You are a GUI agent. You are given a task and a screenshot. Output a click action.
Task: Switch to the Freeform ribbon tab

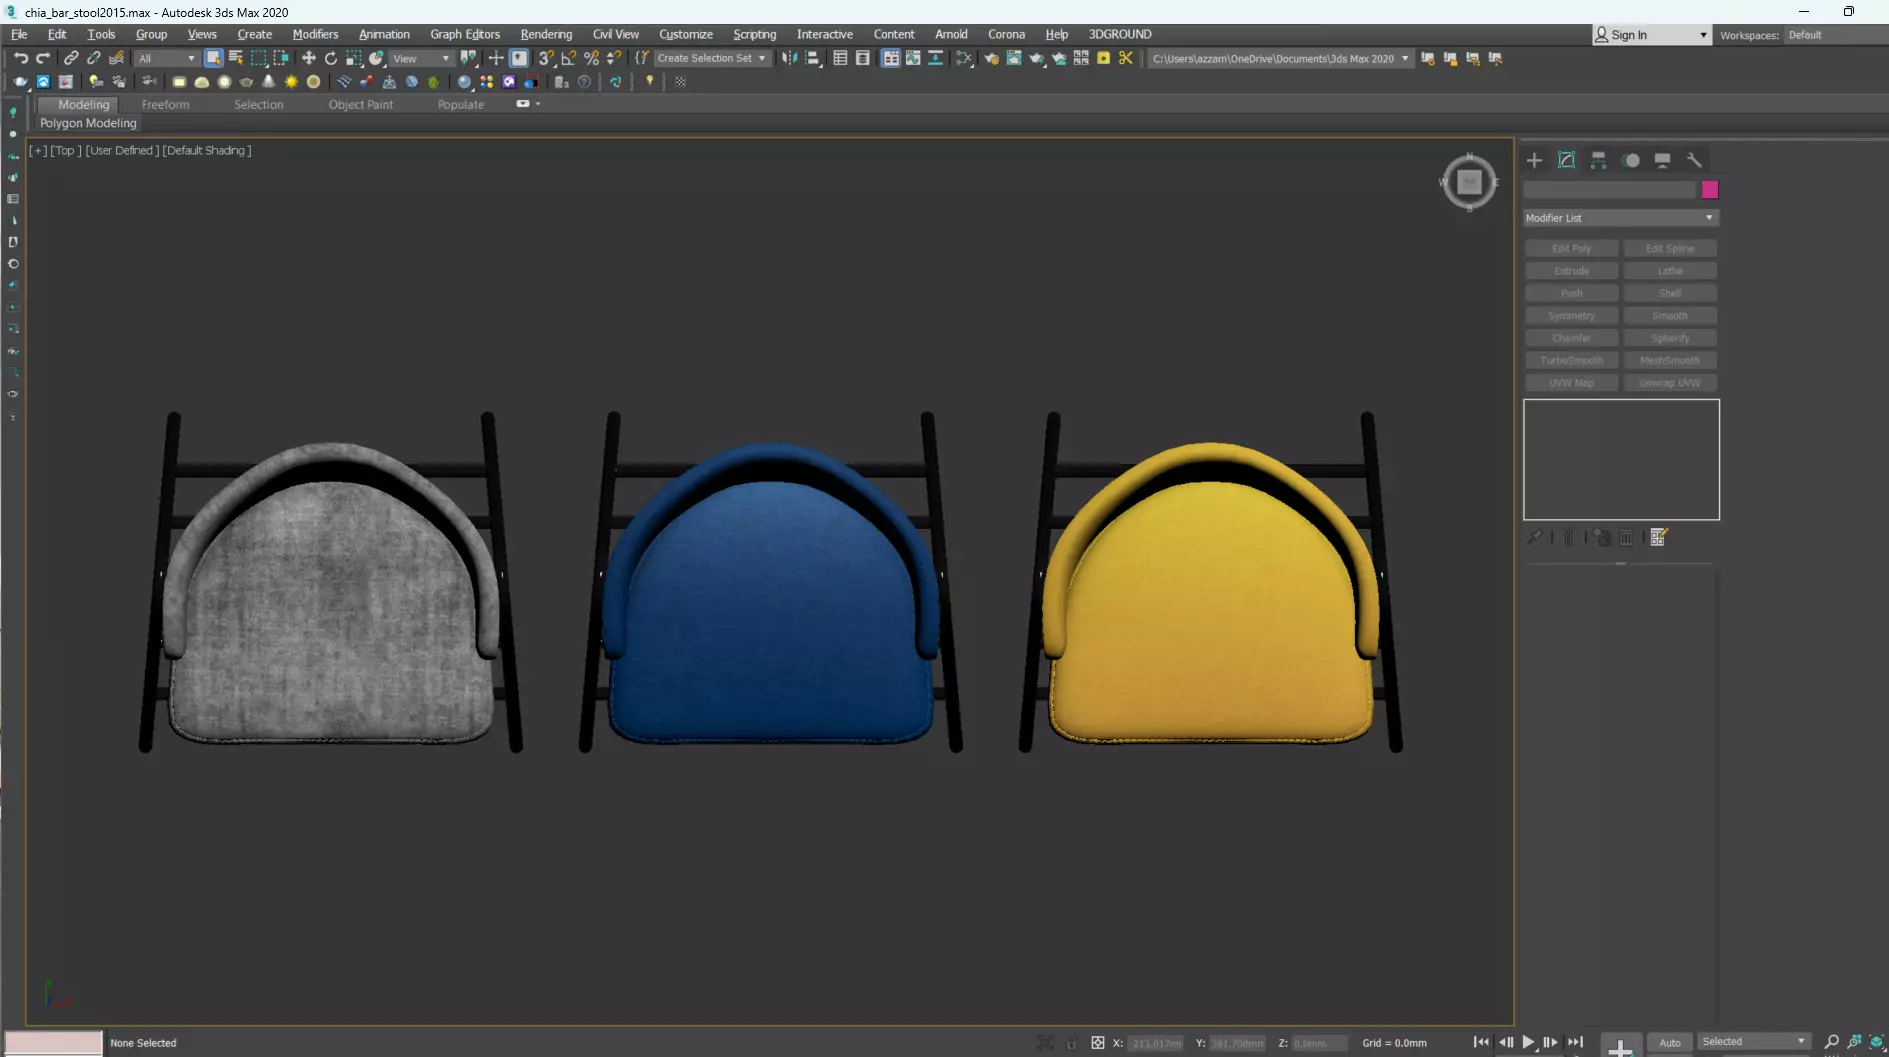pos(165,104)
